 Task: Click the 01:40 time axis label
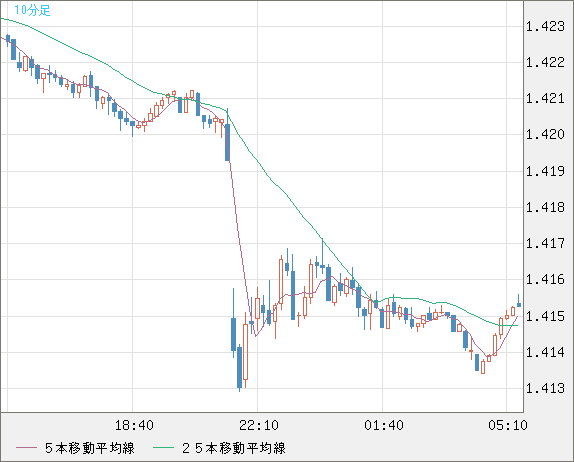click(384, 425)
